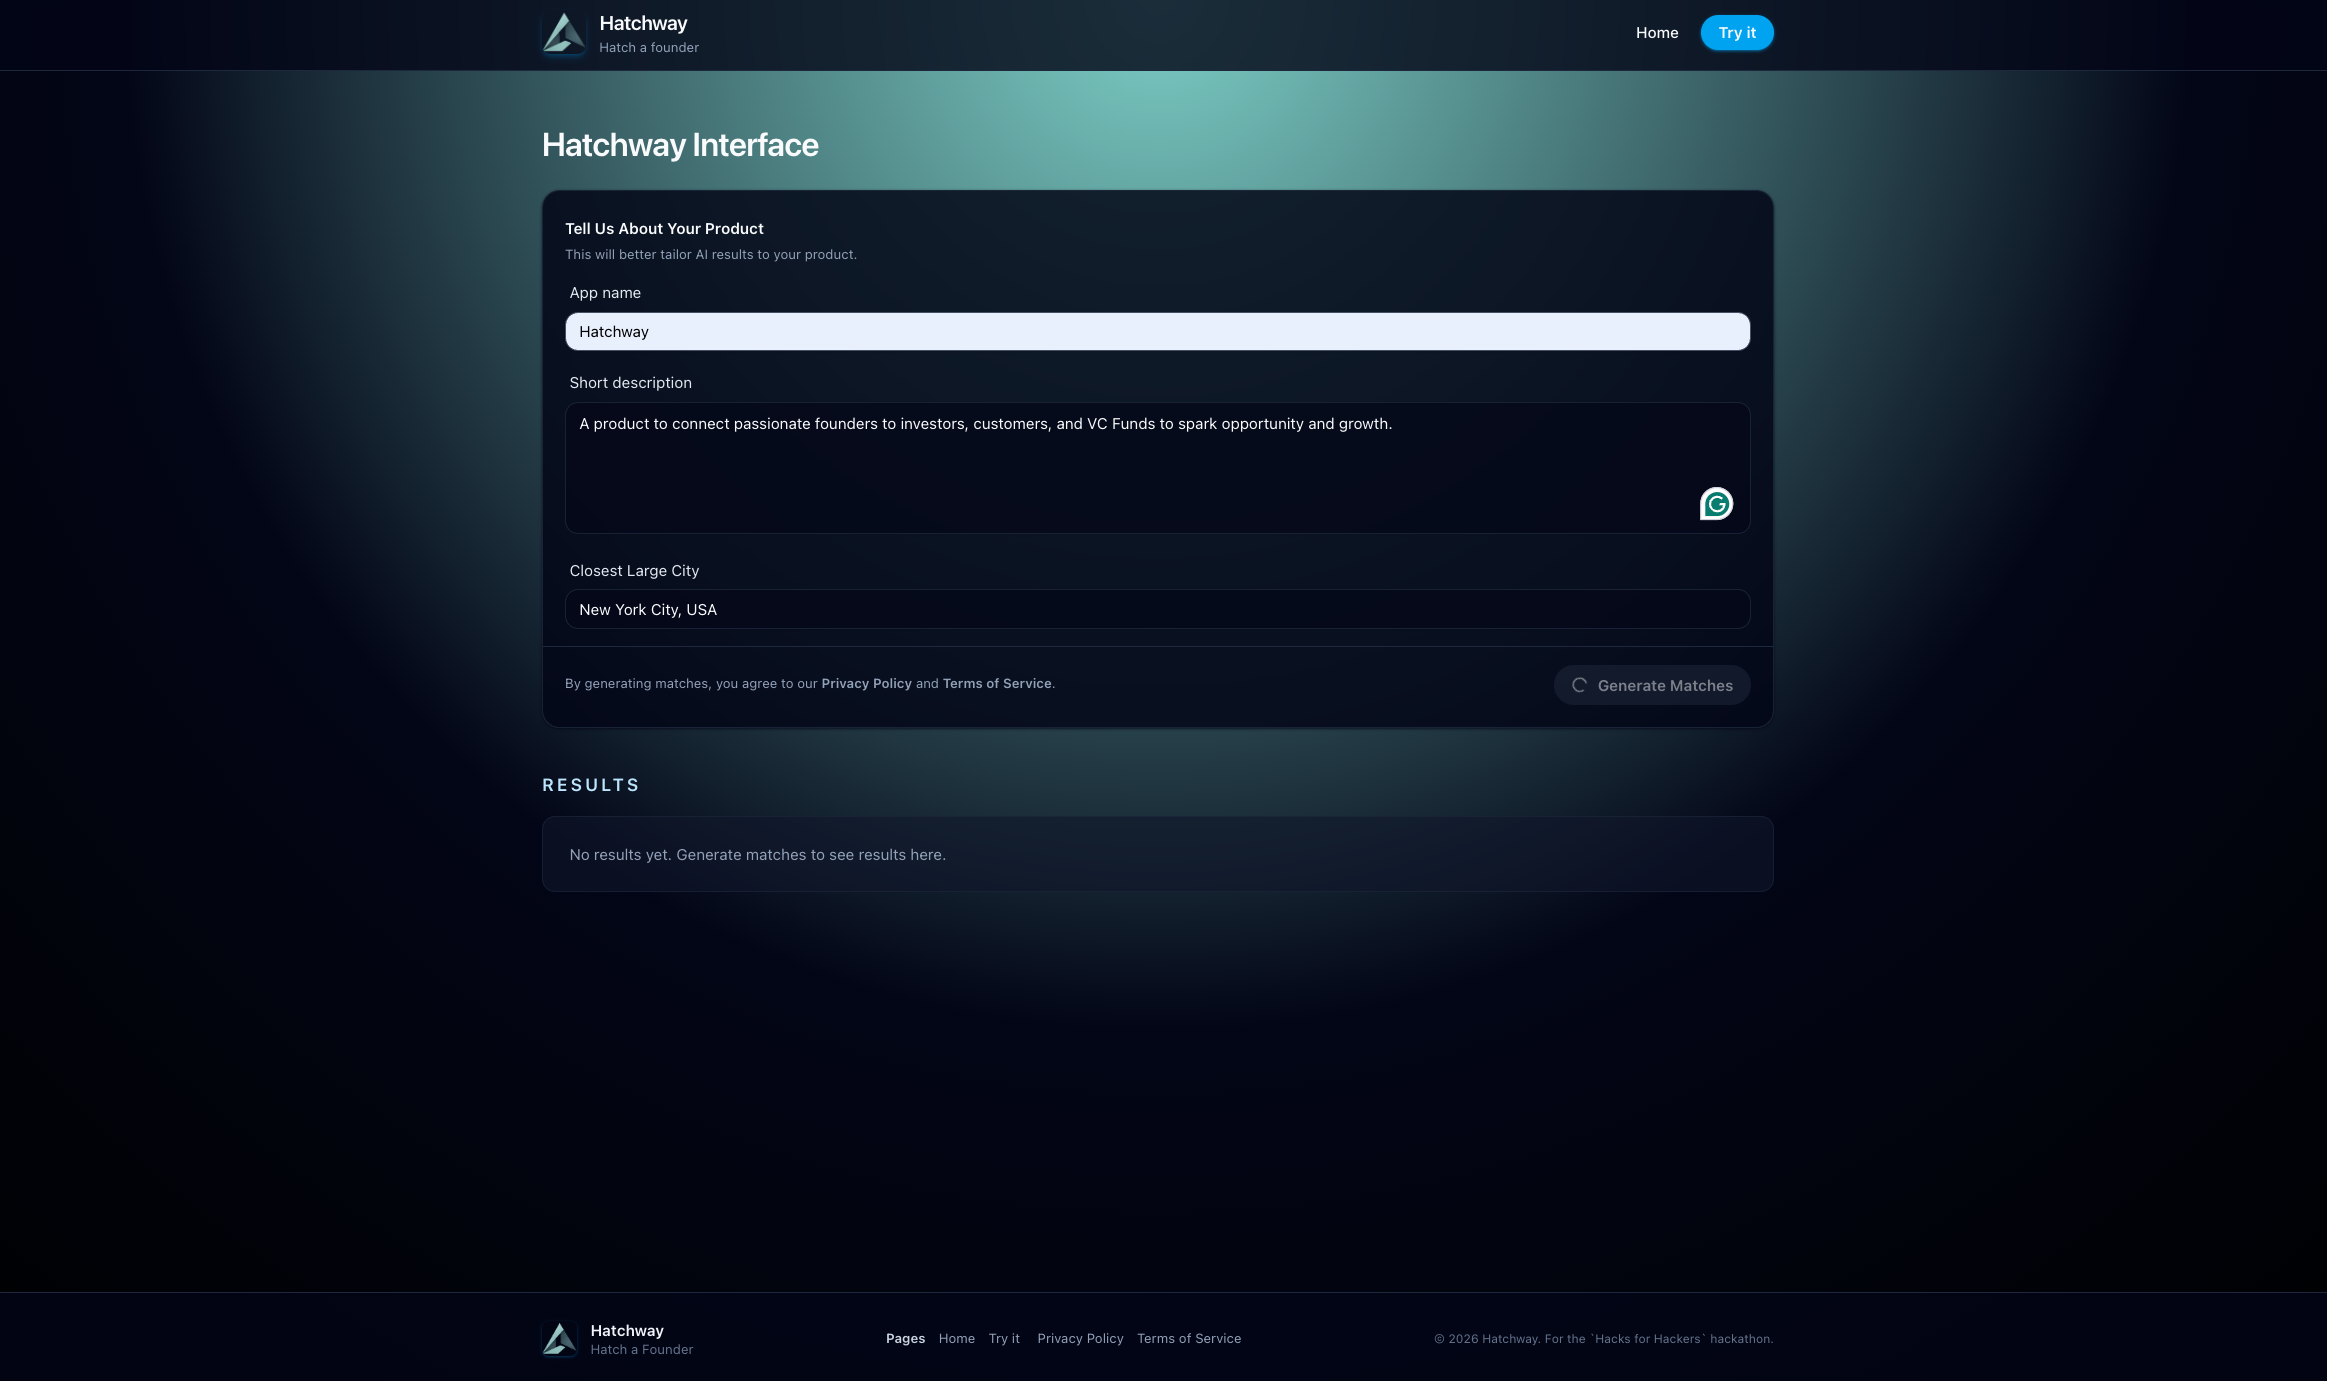
Task: Open footer Privacy Policy link
Action: (x=1080, y=1339)
